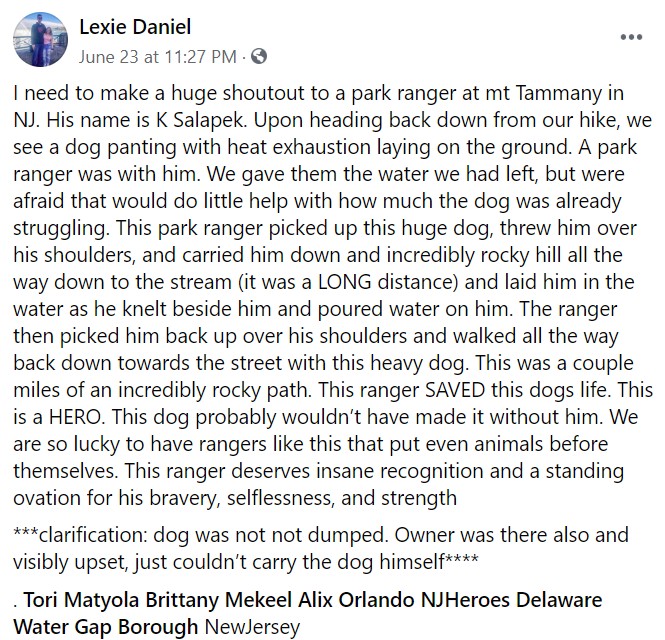Open tagged profile Brittany Mekeel
Screen dimensions: 665x640
click(x=219, y=600)
